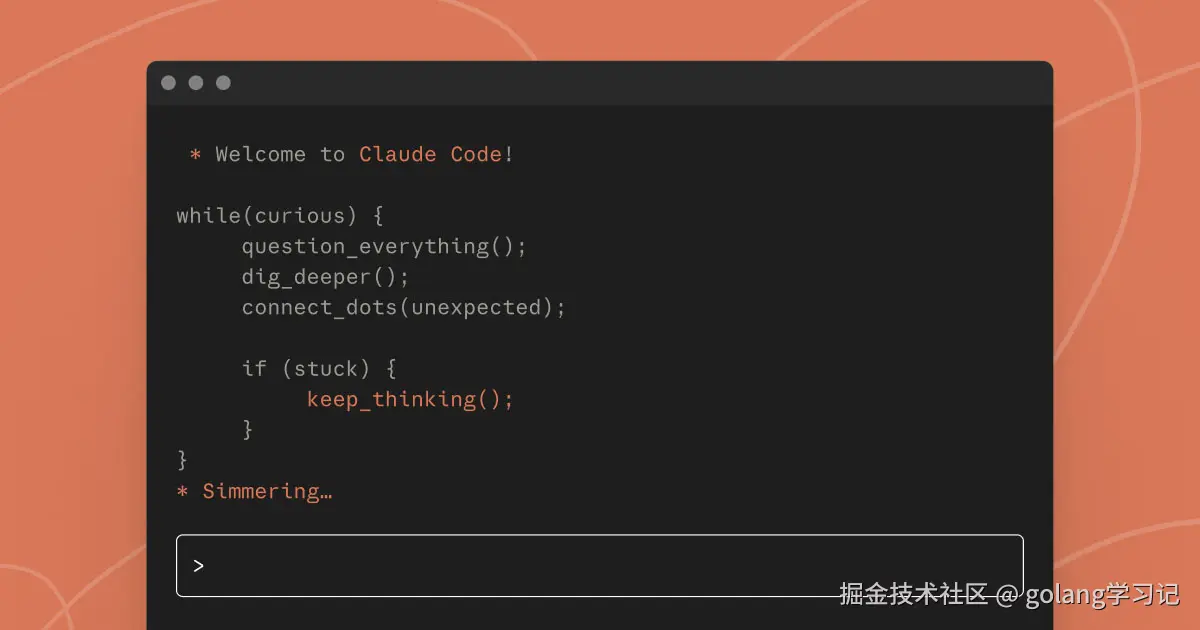
Task: Click the middle window dot in titlebar
Action: [x=196, y=83]
